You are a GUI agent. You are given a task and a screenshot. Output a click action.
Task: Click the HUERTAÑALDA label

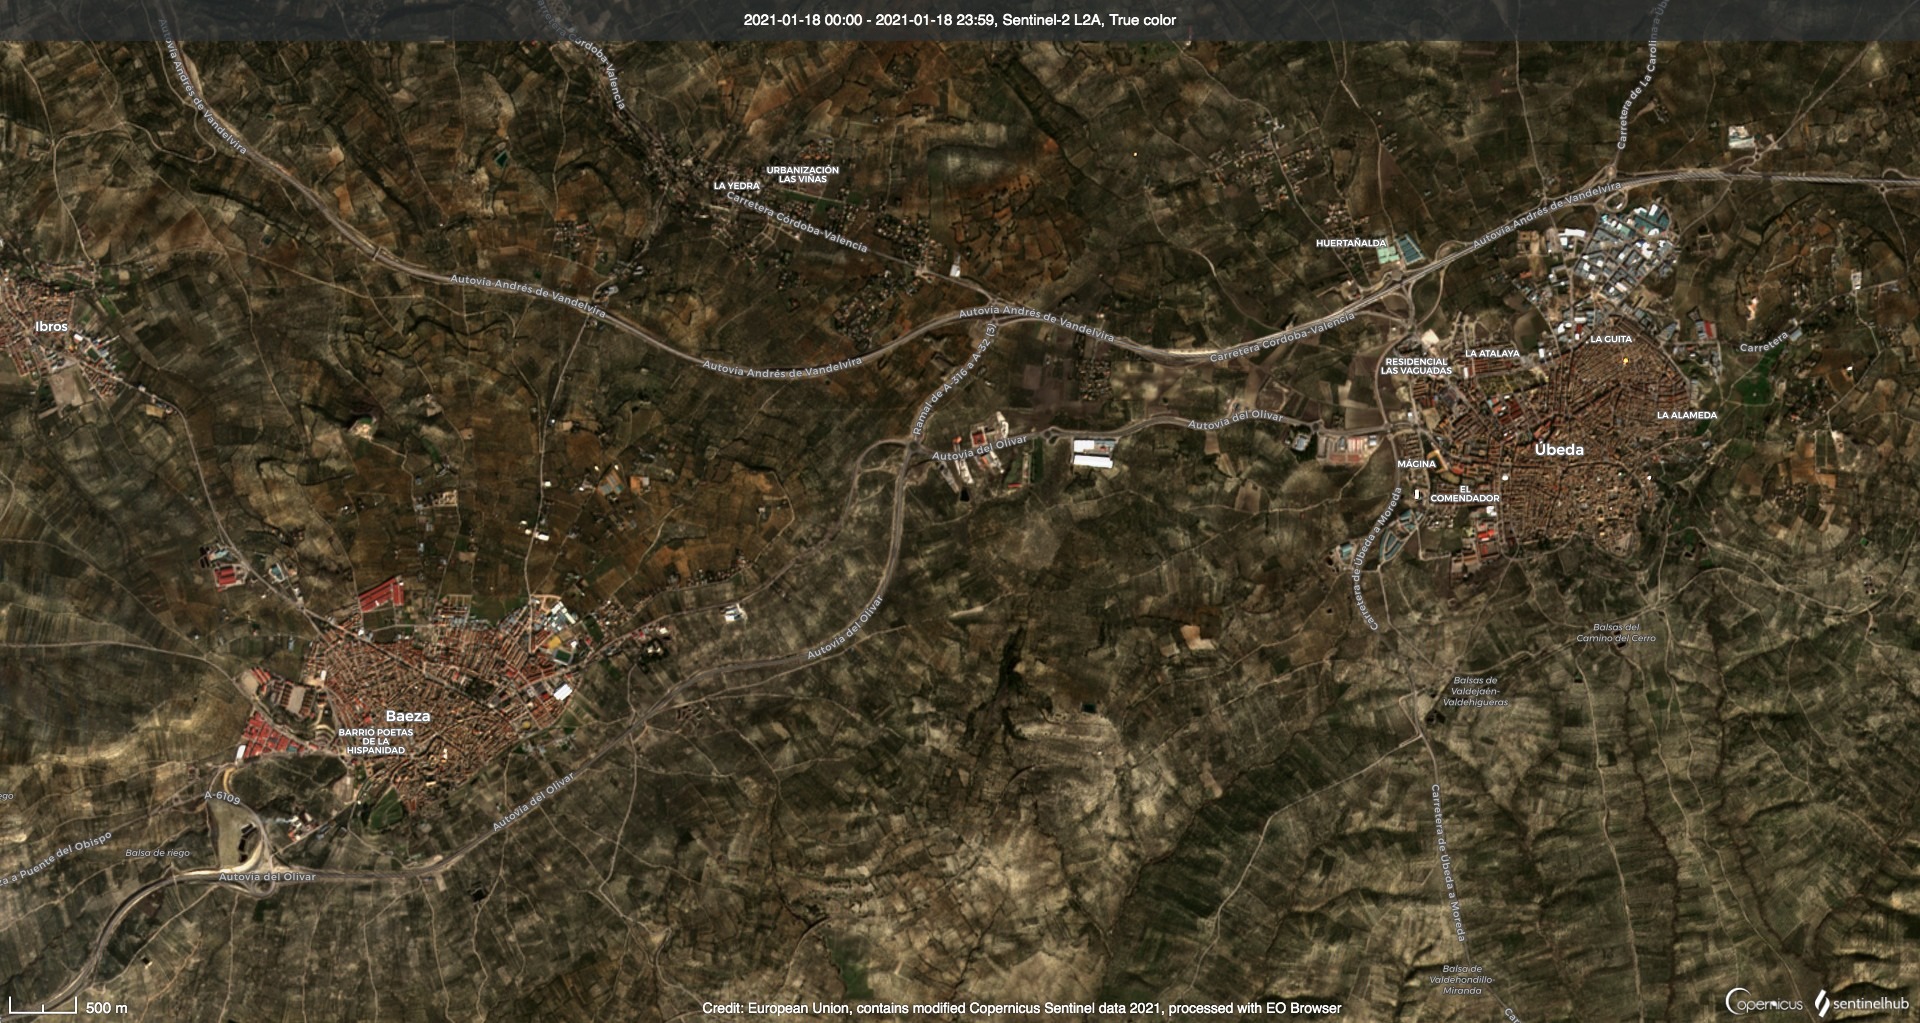1351,243
